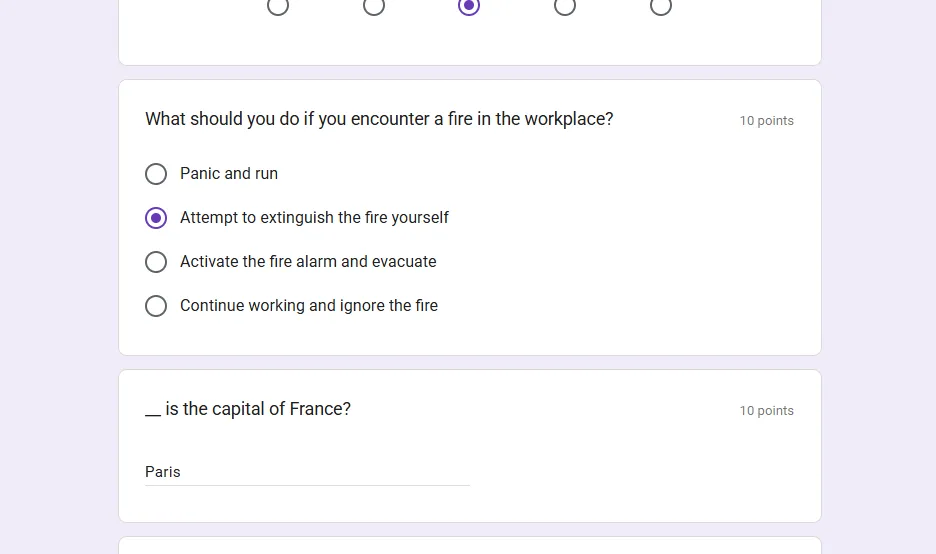The height and width of the screenshot is (554, 936).
Task: Select the 'Panic and run' radio button
Action: [x=156, y=174]
